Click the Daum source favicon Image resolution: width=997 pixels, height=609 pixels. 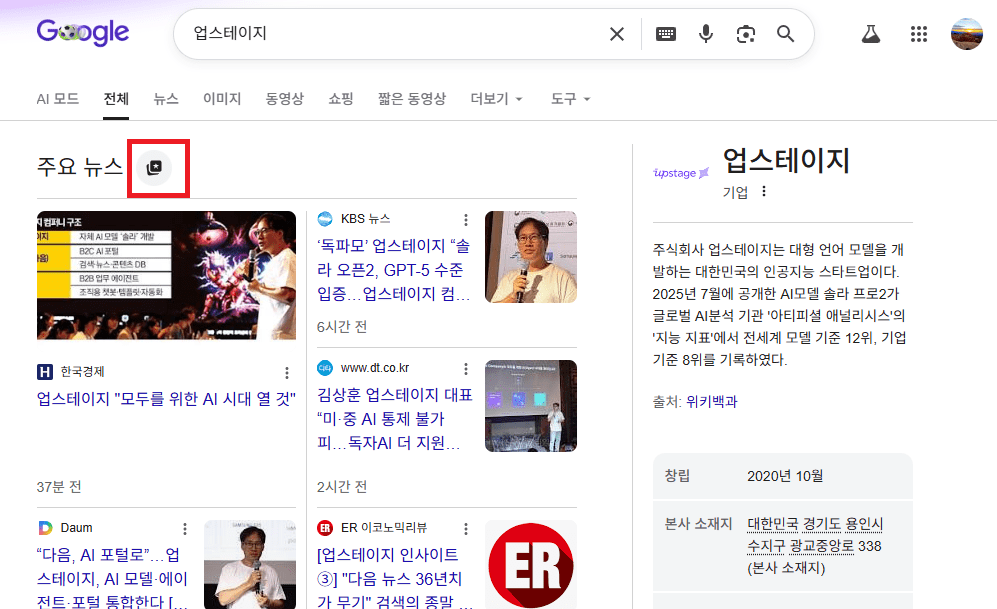[x=45, y=528]
